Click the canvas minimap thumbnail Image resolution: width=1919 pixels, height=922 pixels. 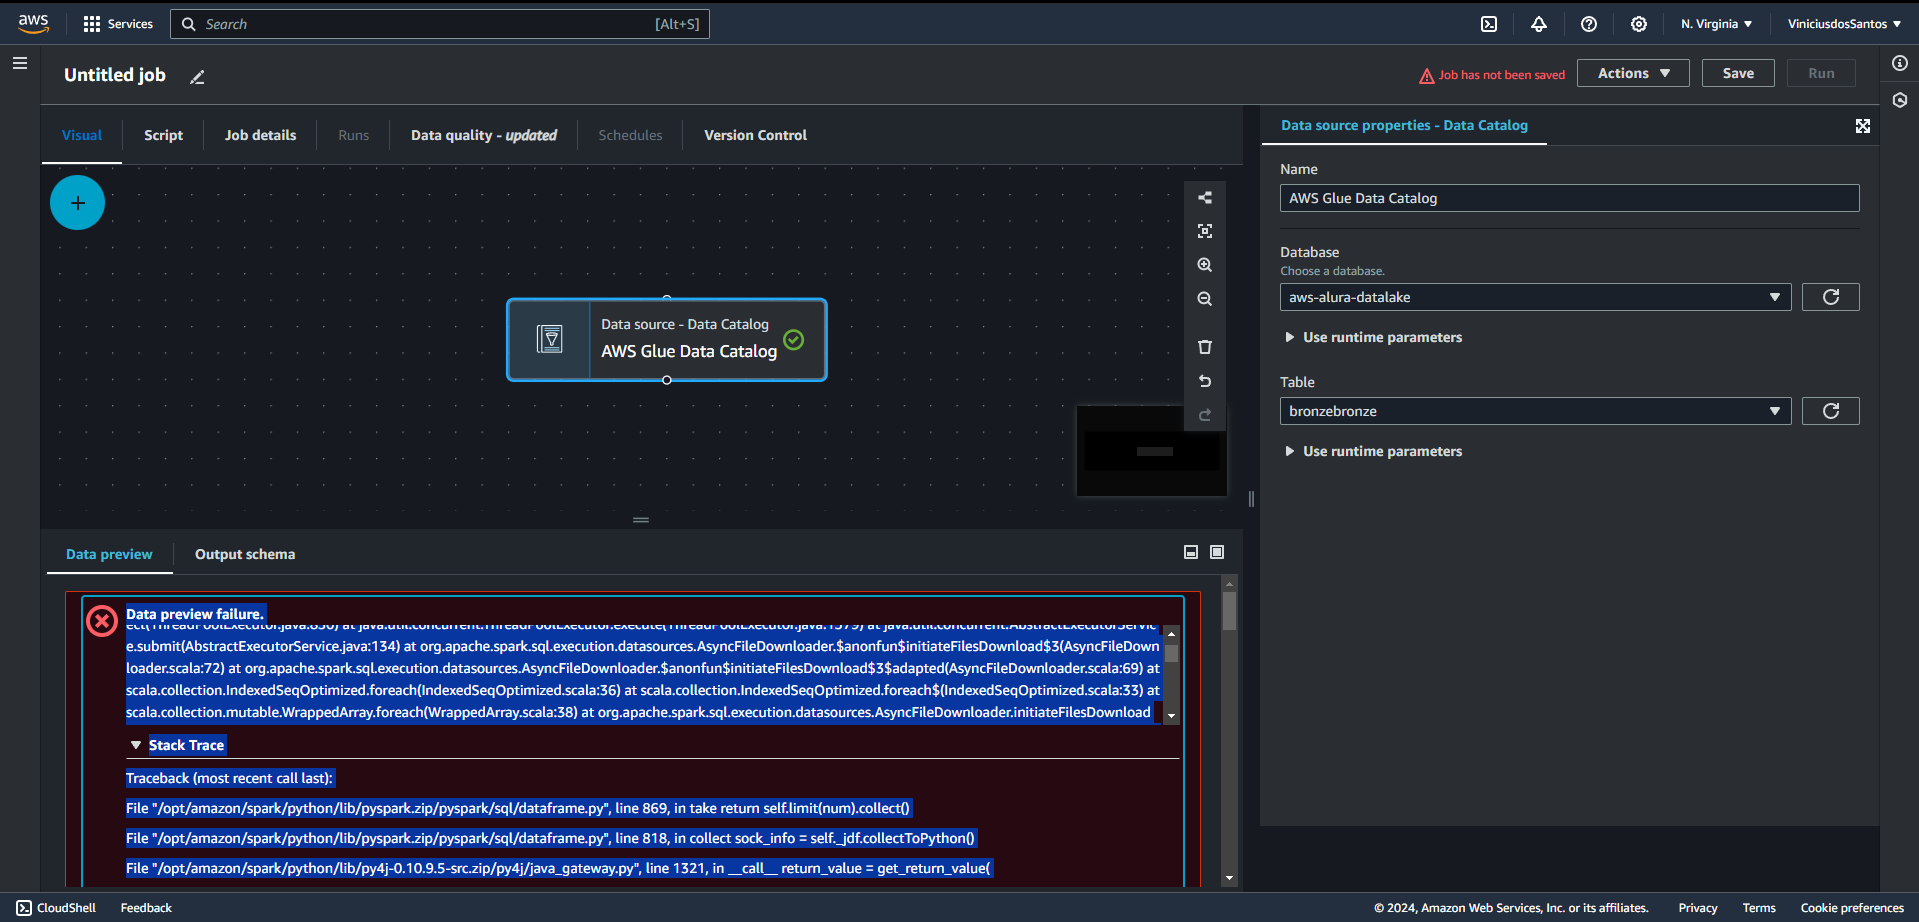pos(1152,450)
